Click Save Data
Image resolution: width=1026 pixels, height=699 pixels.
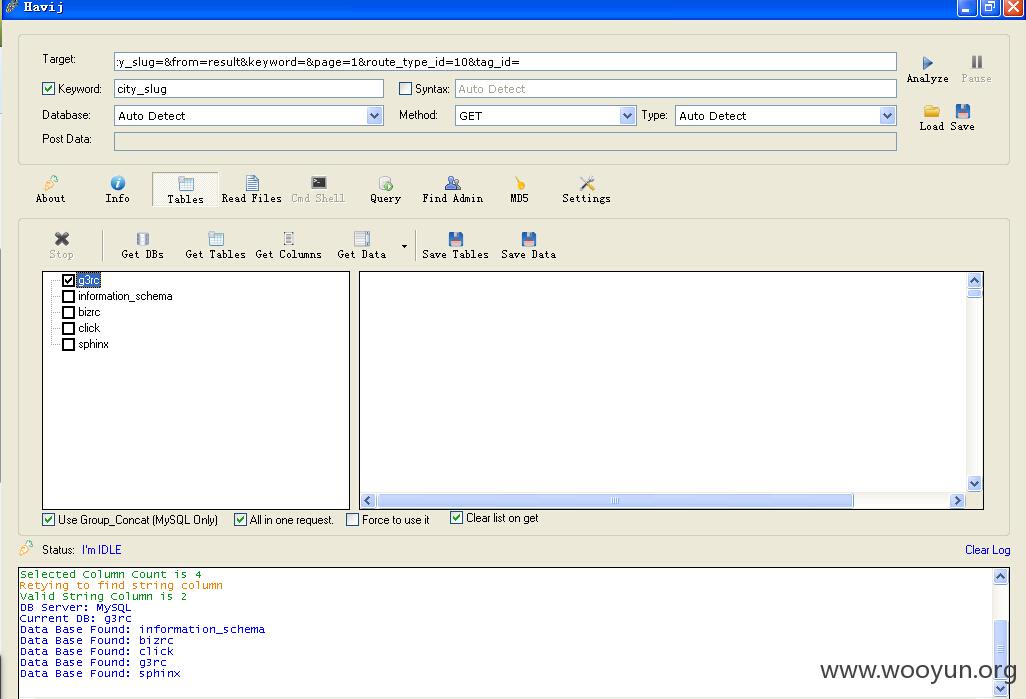click(529, 245)
